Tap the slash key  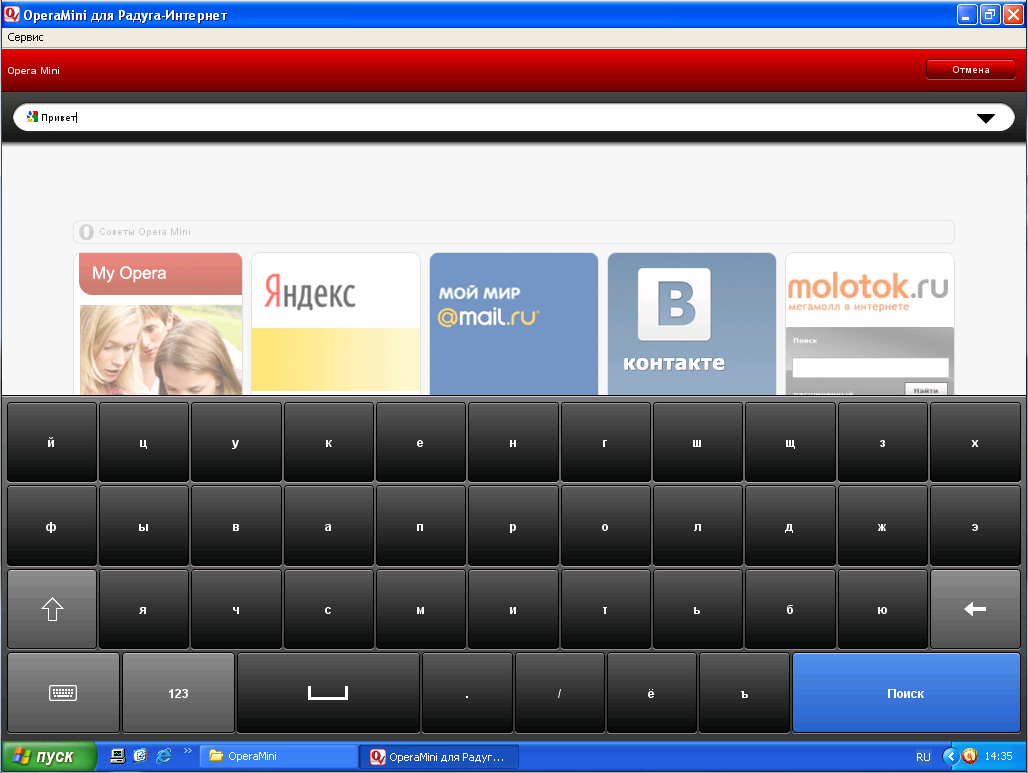[559, 693]
